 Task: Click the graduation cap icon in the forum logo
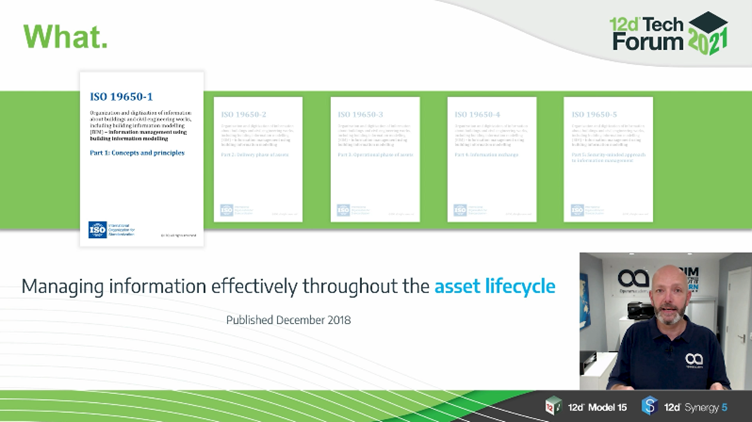(709, 23)
